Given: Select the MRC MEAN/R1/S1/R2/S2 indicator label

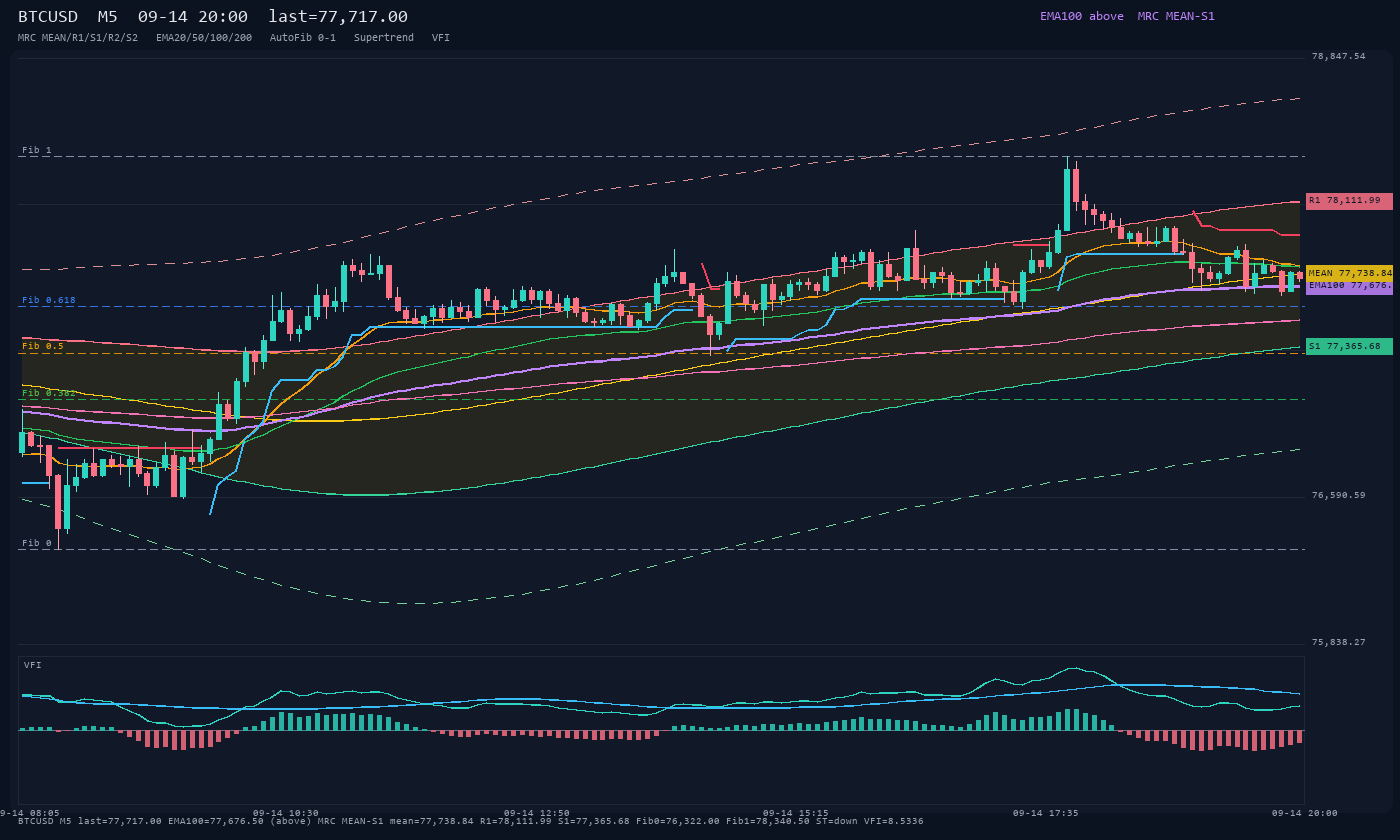Looking at the screenshot, I should pos(78,38).
